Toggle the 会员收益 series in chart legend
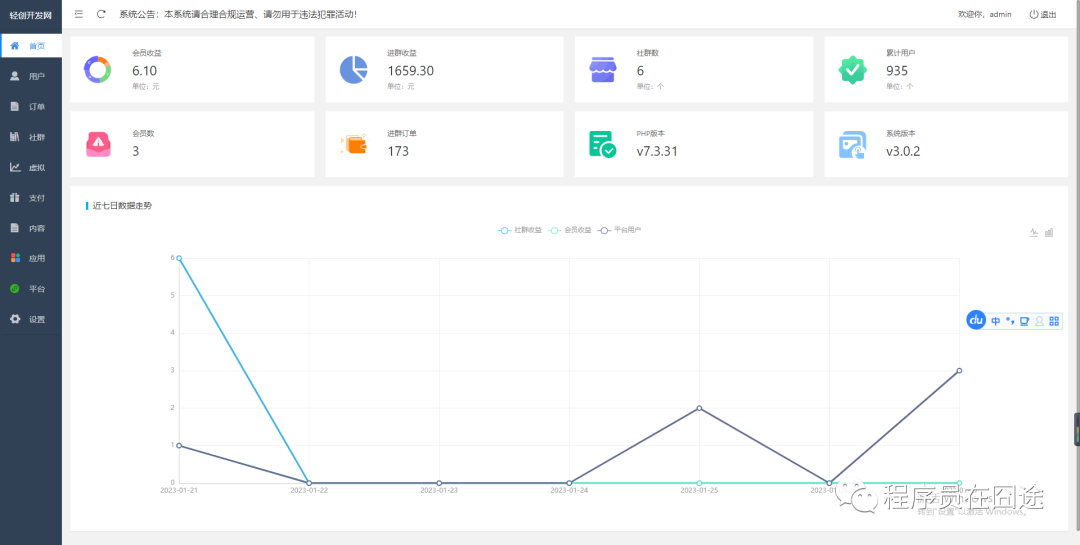 [570, 230]
